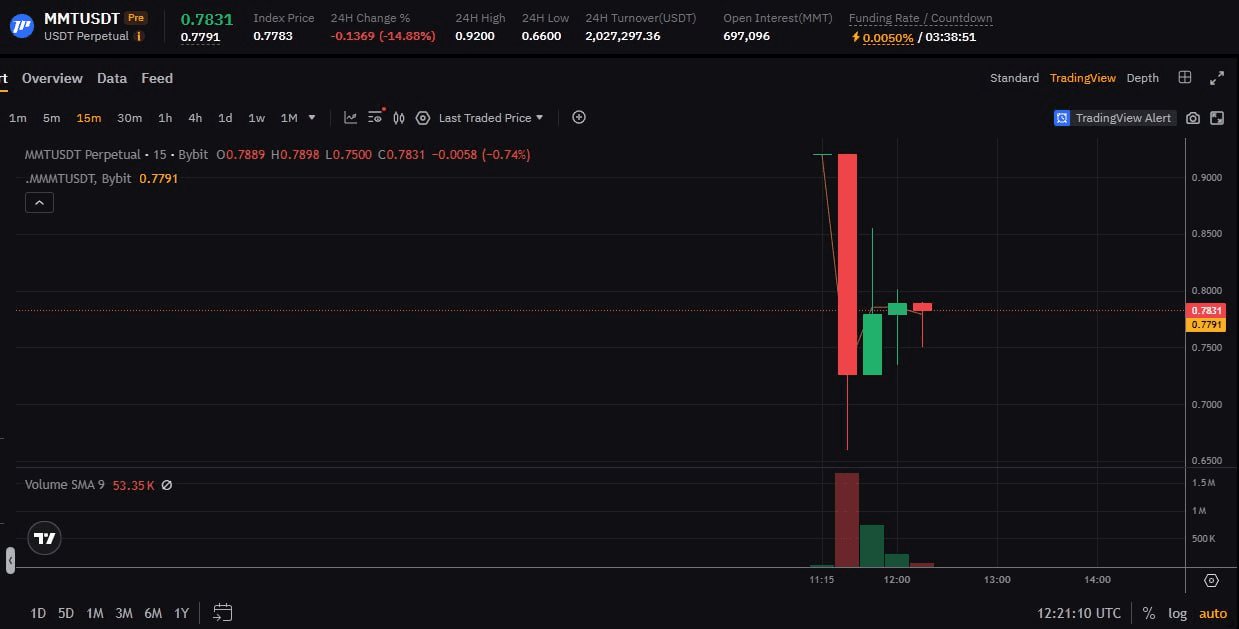Select the 1h timeframe
This screenshot has height=629, width=1239.
[165, 118]
